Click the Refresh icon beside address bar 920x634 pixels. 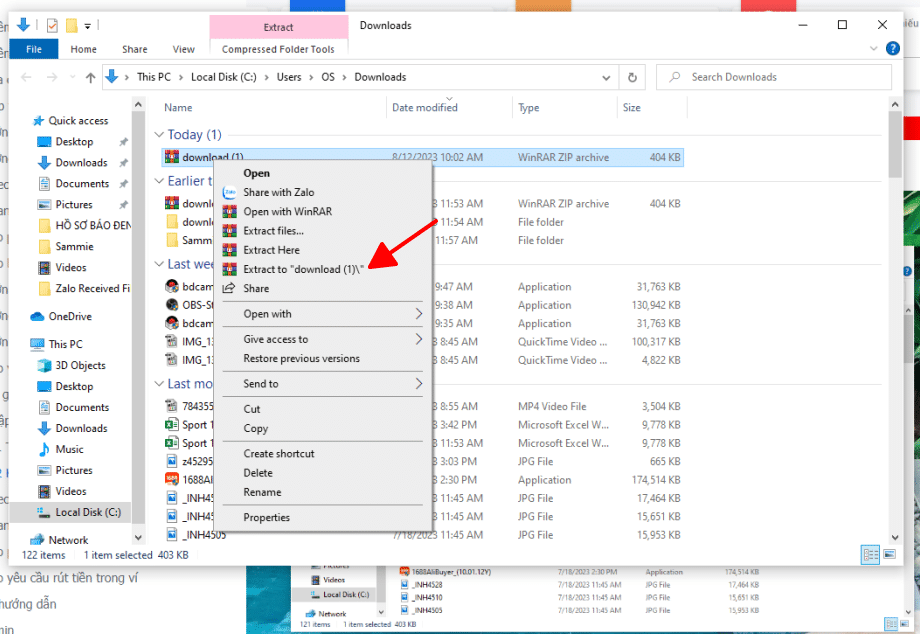(631, 77)
